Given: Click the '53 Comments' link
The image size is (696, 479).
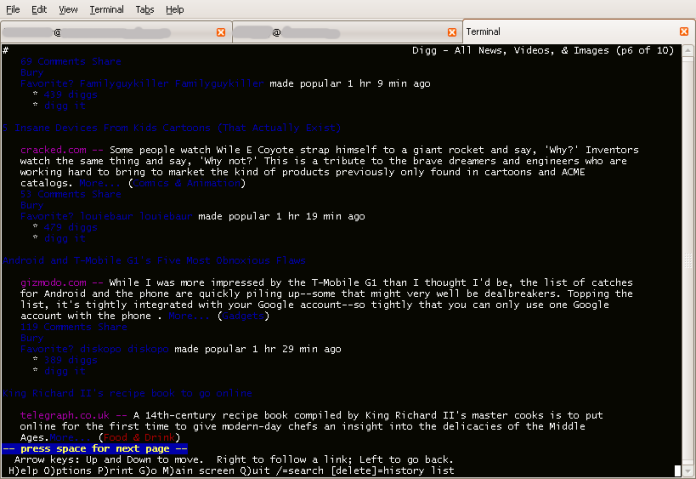Looking at the screenshot, I should tap(52, 194).
